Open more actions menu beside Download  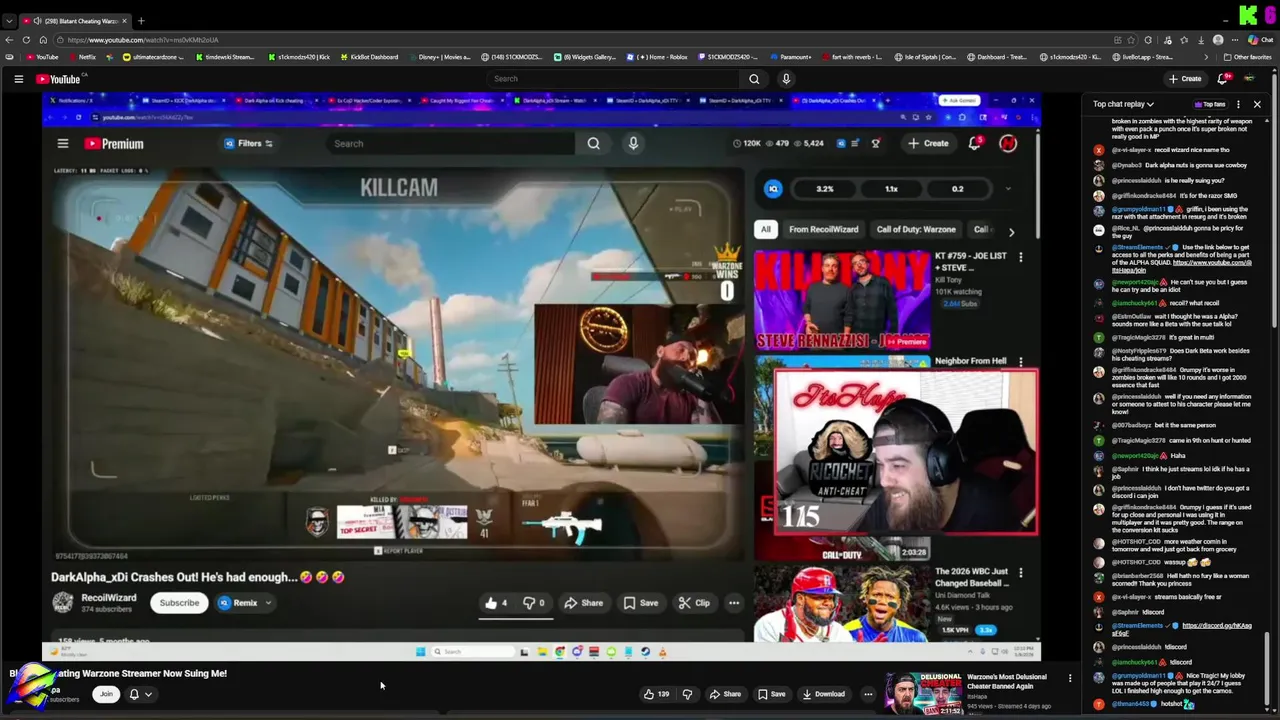pos(868,694)
